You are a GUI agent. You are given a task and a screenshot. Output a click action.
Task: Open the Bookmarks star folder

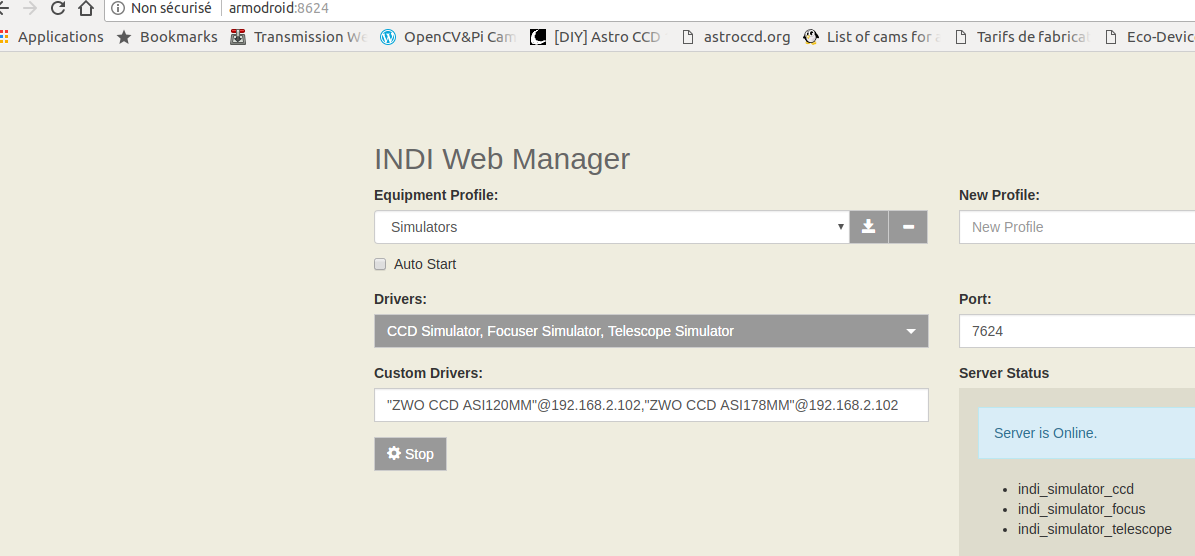coord(167,37)
